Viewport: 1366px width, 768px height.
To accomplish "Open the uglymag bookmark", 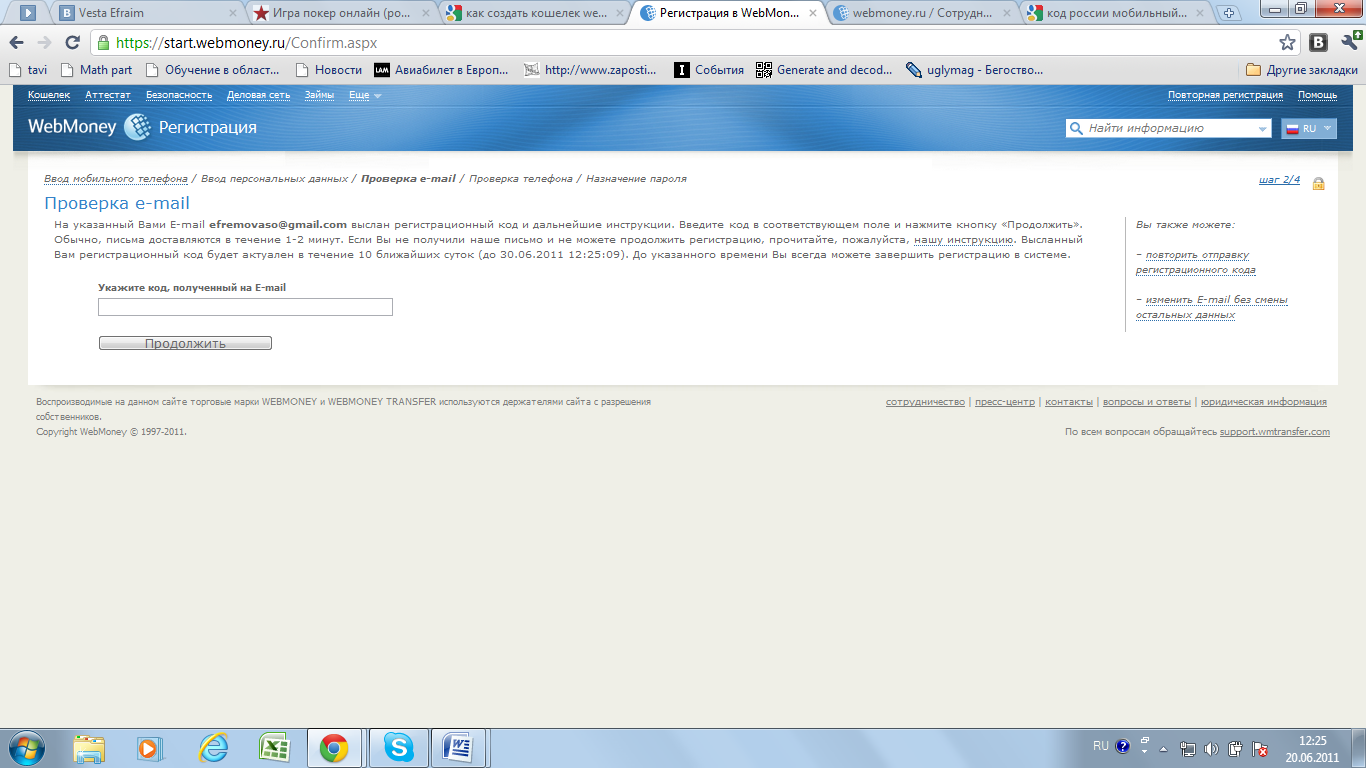I will [x=975, y=70].
